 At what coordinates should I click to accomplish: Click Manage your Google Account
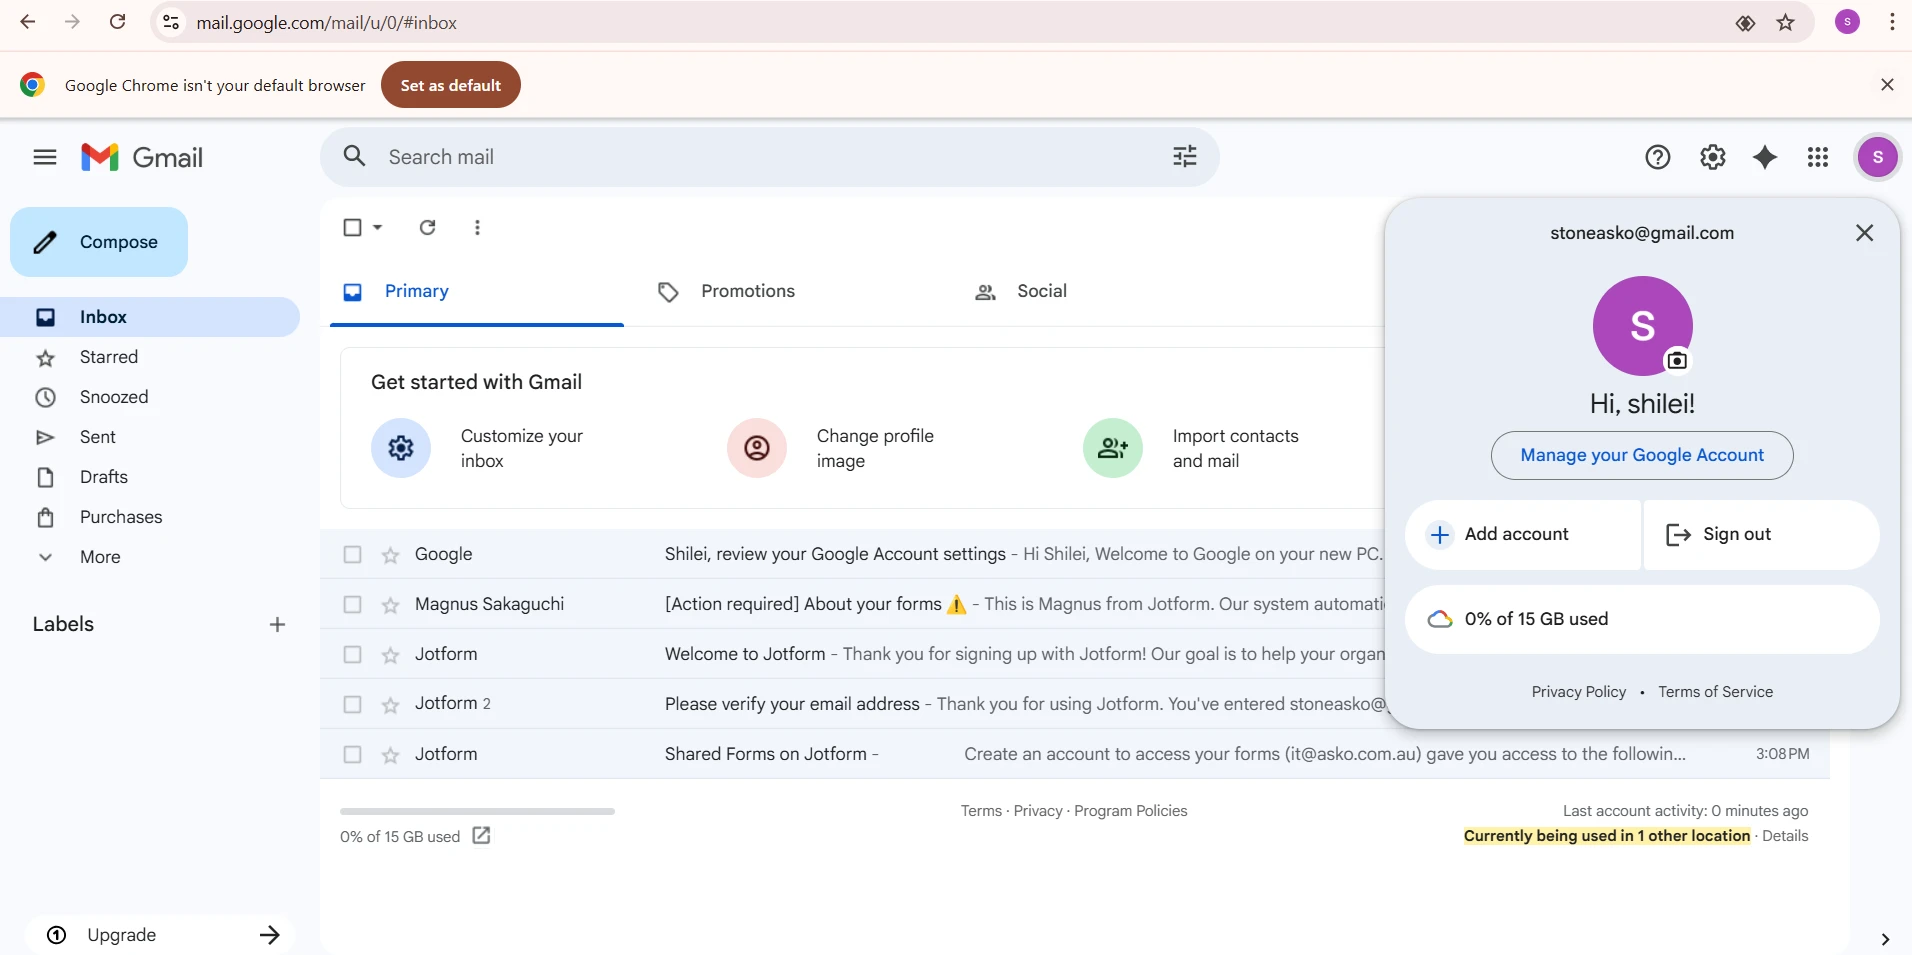coord(1642,455)
